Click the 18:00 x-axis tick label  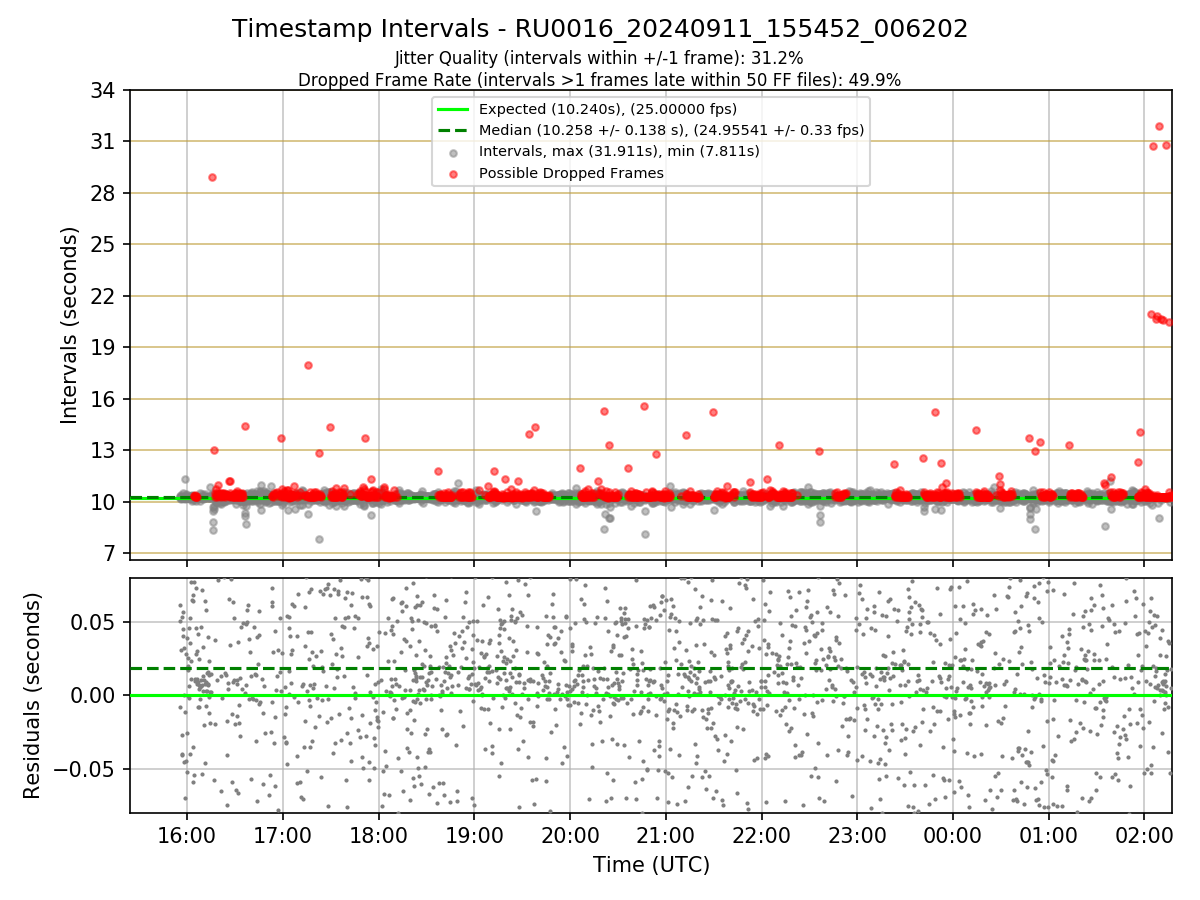coord(378,834)
